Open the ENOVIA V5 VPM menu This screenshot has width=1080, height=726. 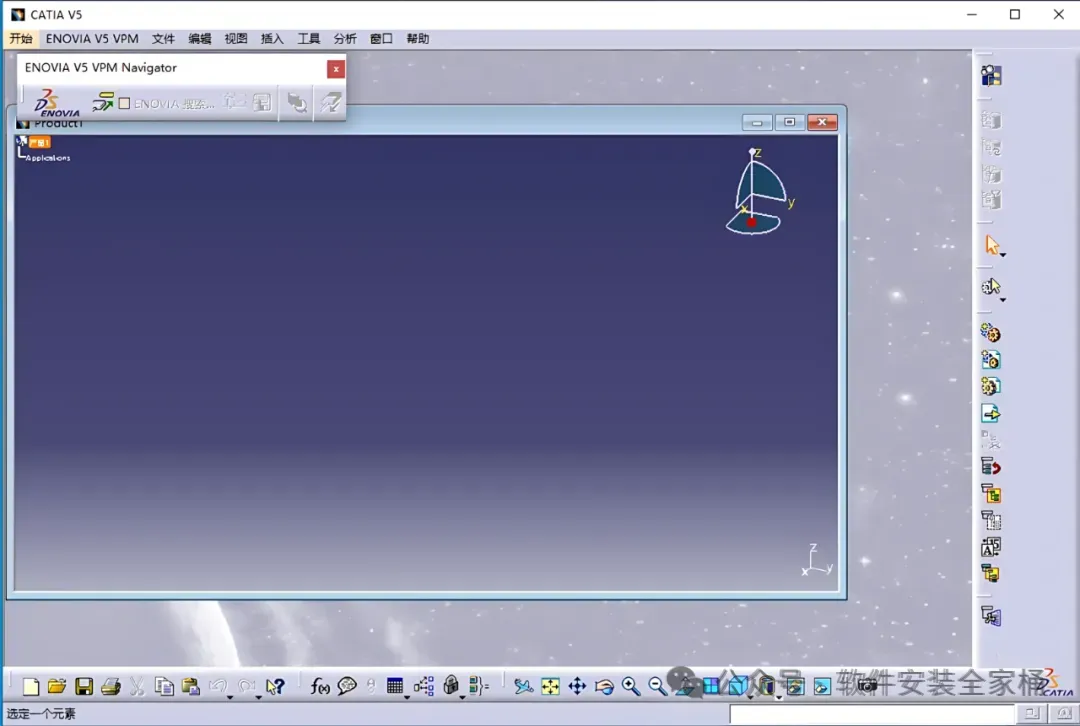click(x=92, y=39)
